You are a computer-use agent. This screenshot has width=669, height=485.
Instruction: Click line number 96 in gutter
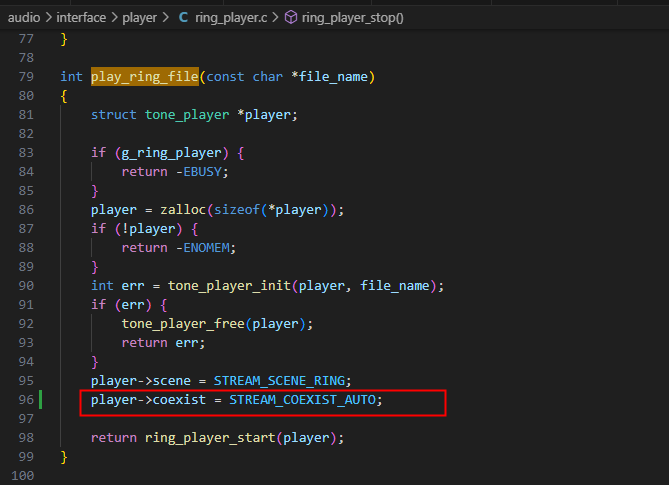point(26,399)
